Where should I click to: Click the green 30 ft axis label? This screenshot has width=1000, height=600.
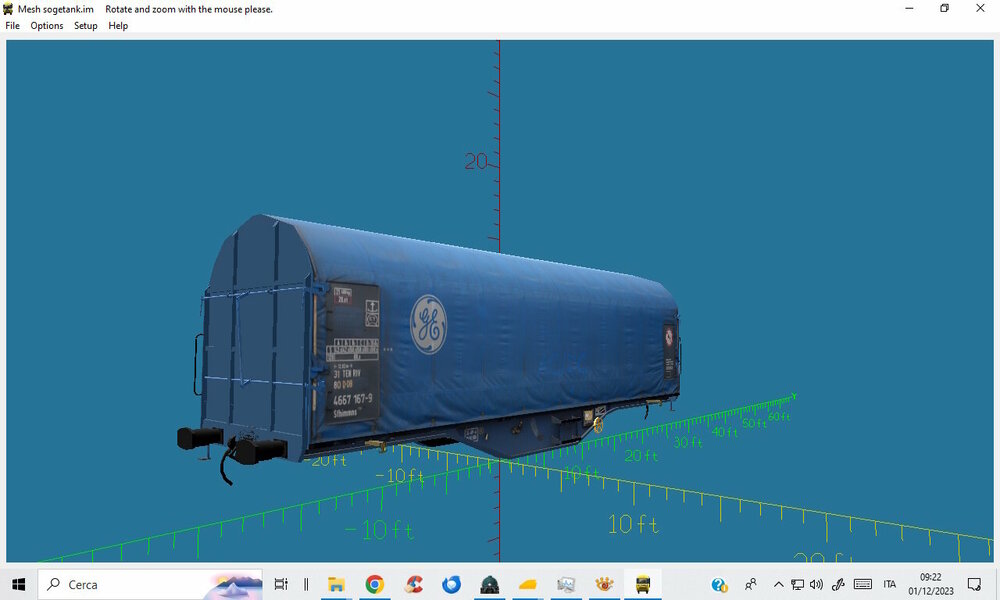(x=688, y=442)
